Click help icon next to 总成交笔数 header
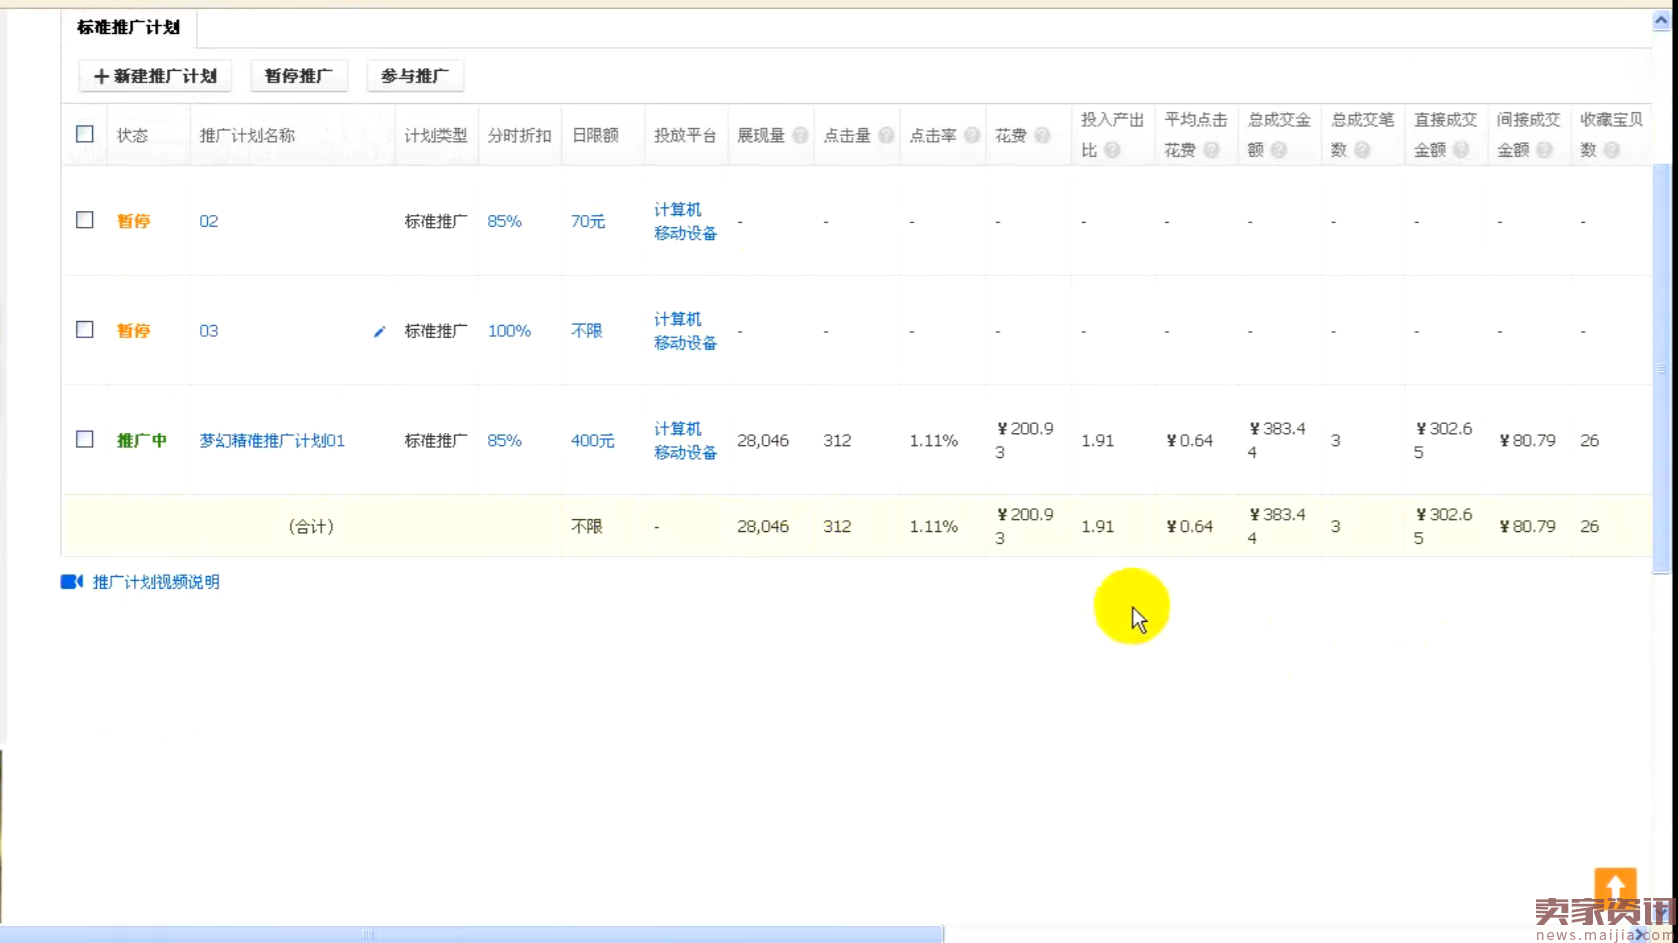This screenshot has height=943, width=1678. [1361, 150]
